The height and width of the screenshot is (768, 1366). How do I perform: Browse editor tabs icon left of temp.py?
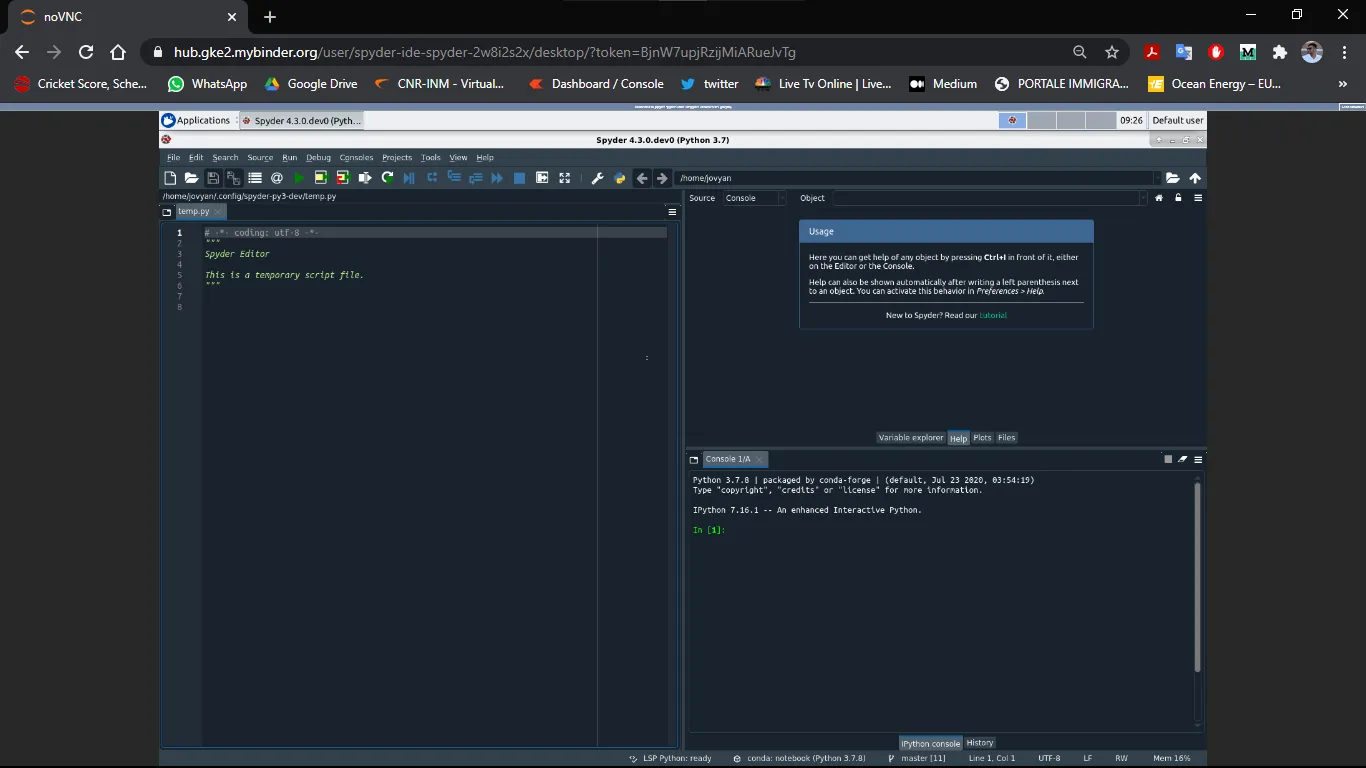pyautogui.click(x=167, y=212)
